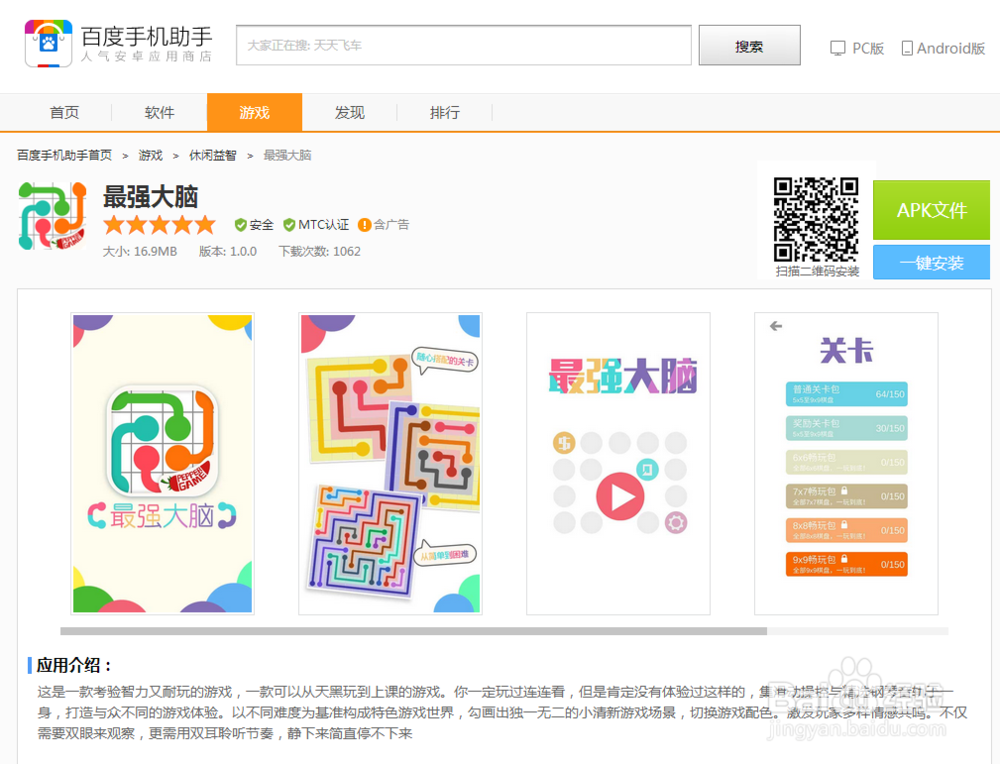The width and height of the screenshot is (1000, 764).
Task: Click the 休闲益智 breadcrumb link
Action: tap(212, 155)
